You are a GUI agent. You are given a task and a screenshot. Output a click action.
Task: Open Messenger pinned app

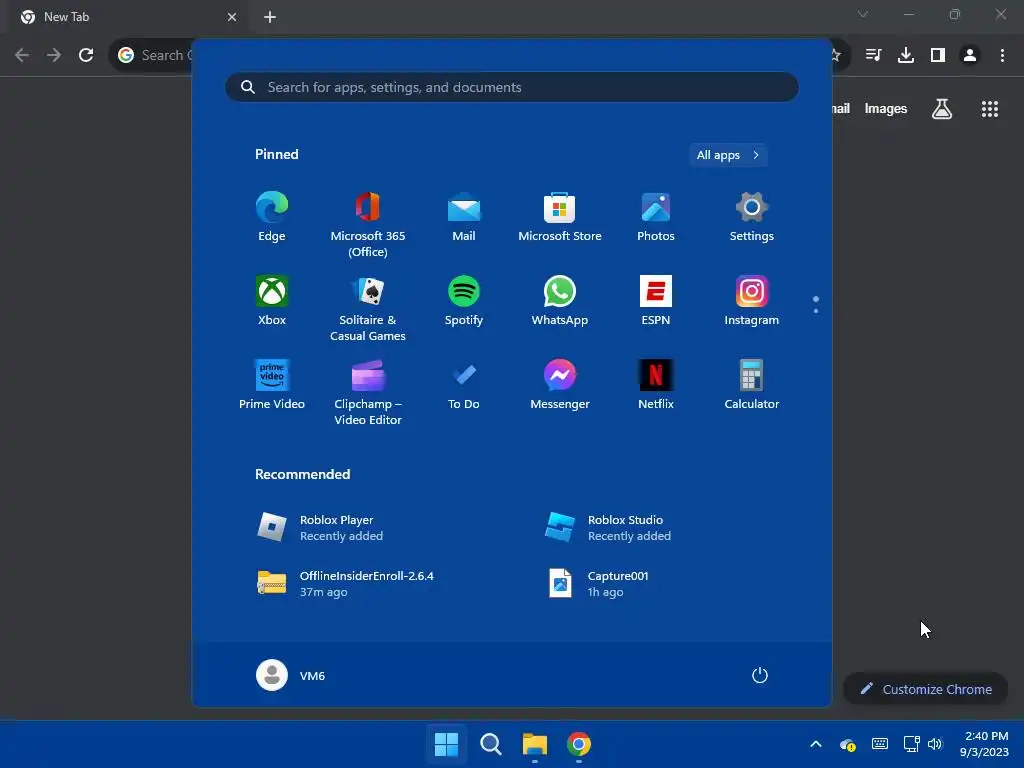pyautogui.click(x=560, y=386)
